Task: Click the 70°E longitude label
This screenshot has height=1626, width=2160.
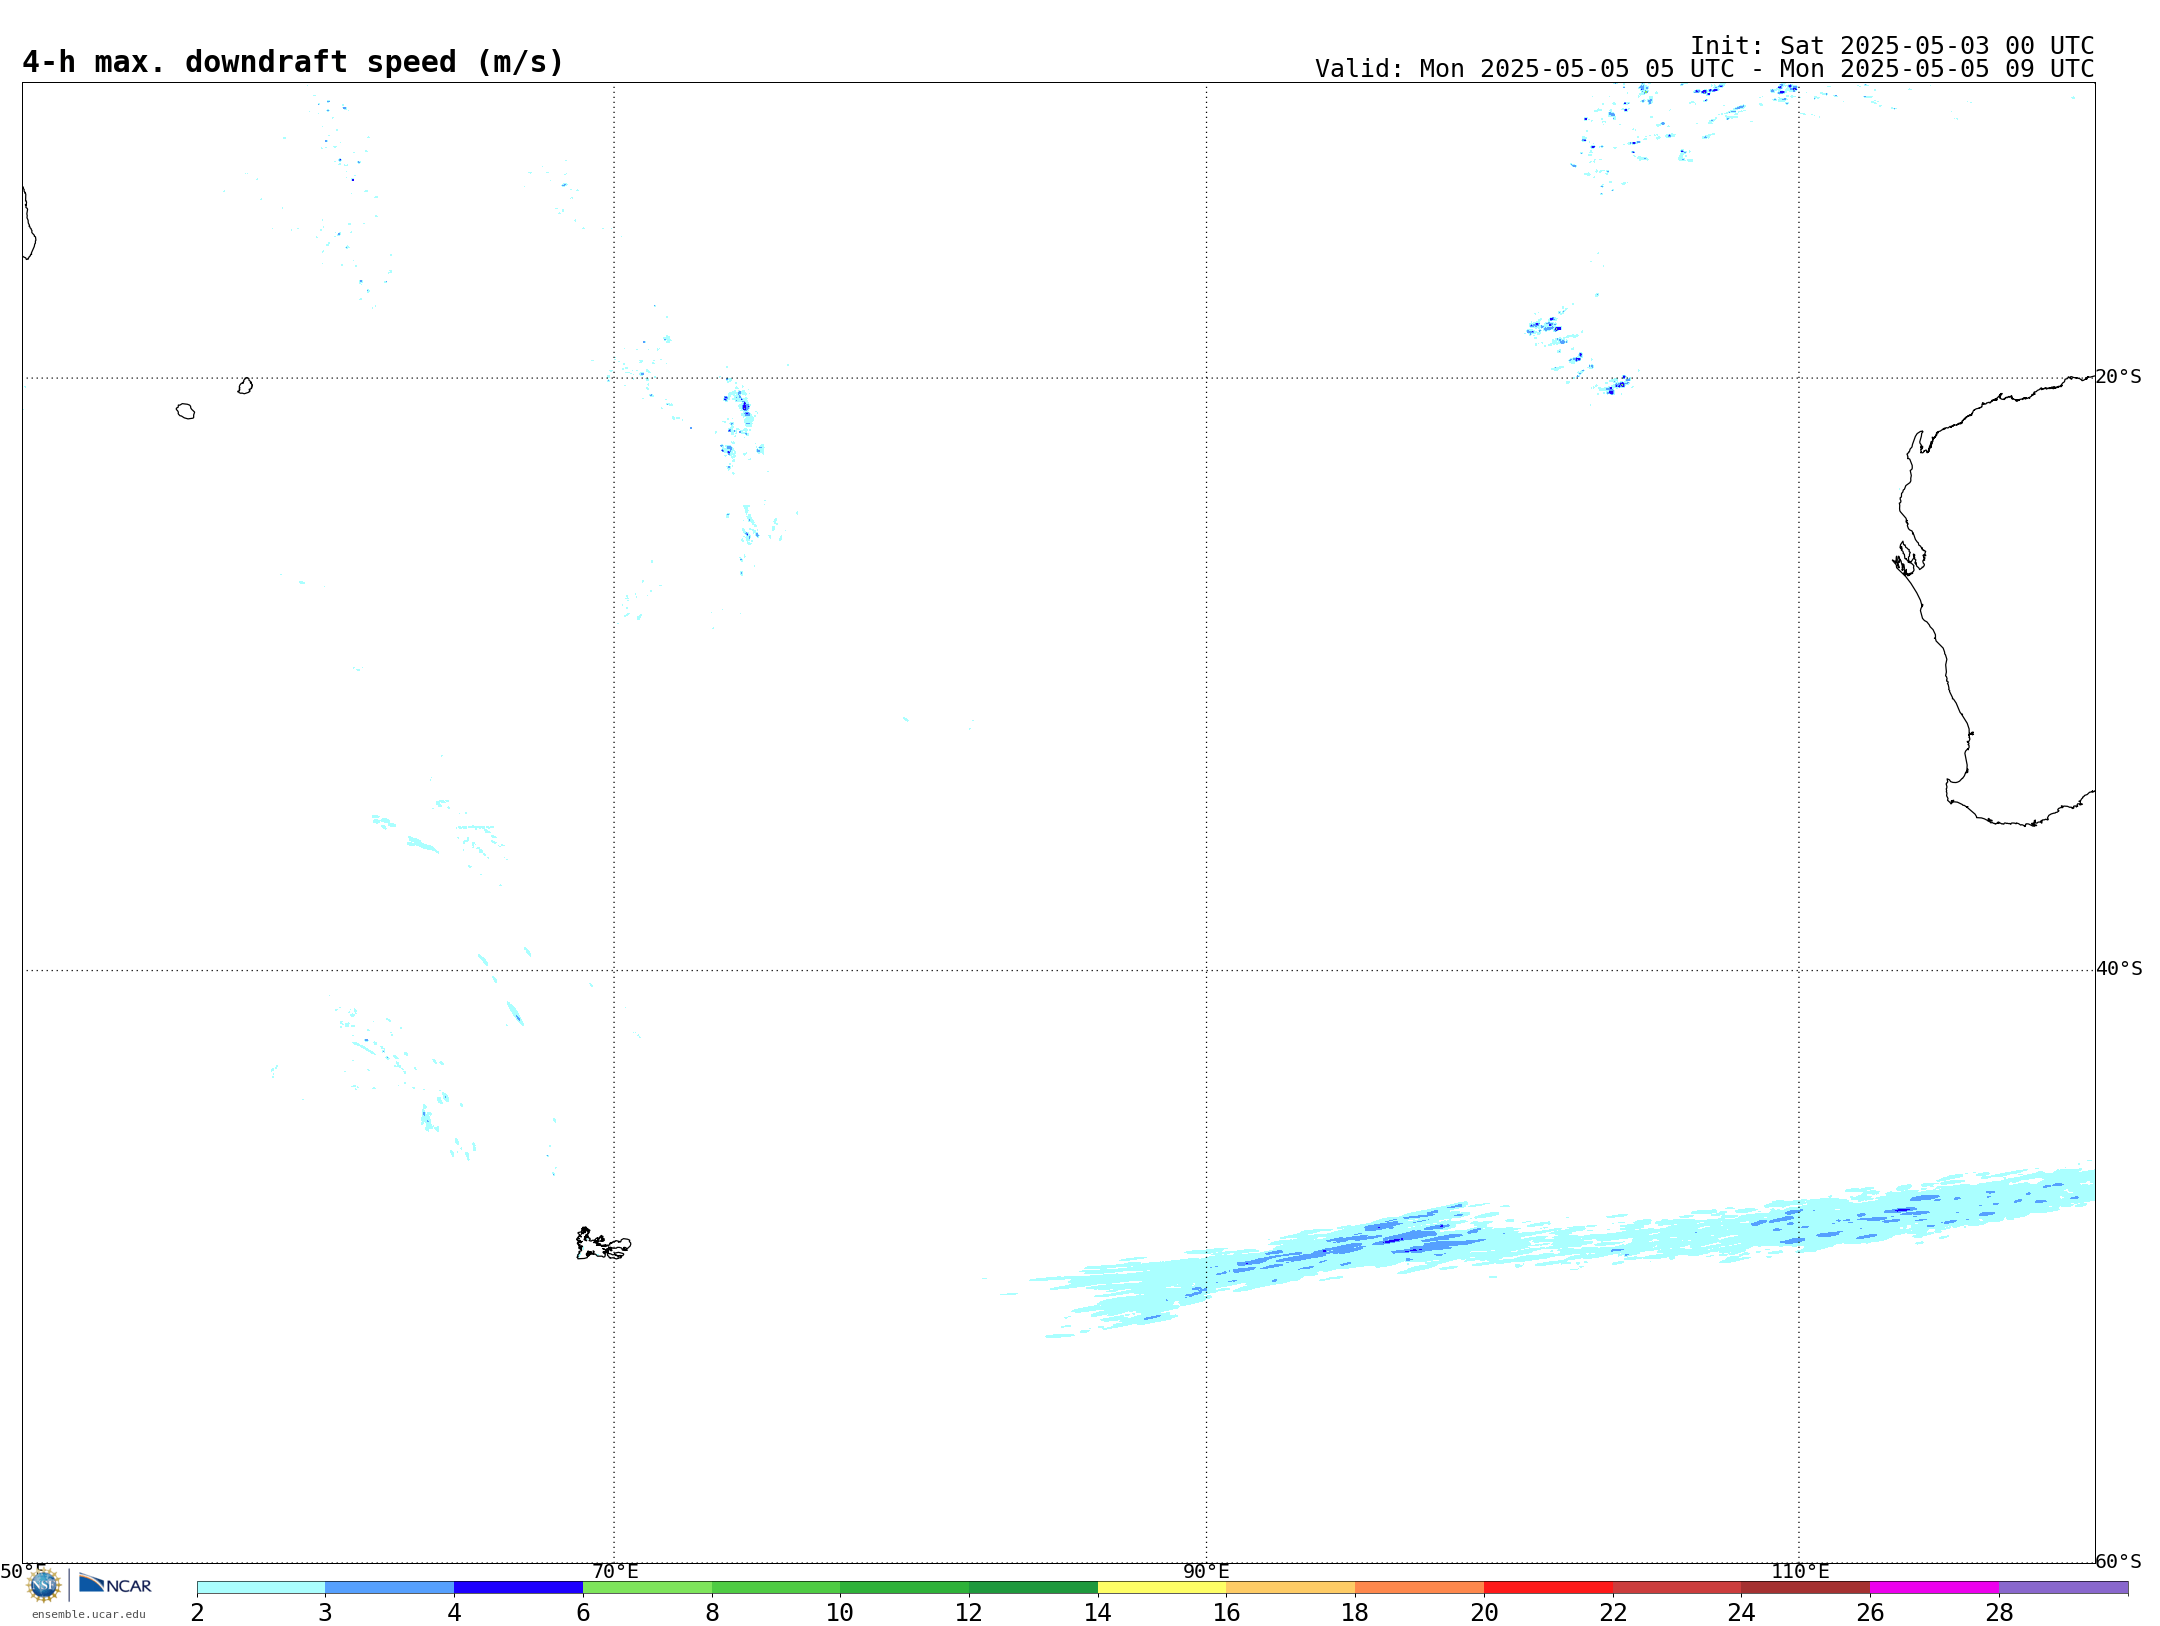Action: (x=615, y=1571)
